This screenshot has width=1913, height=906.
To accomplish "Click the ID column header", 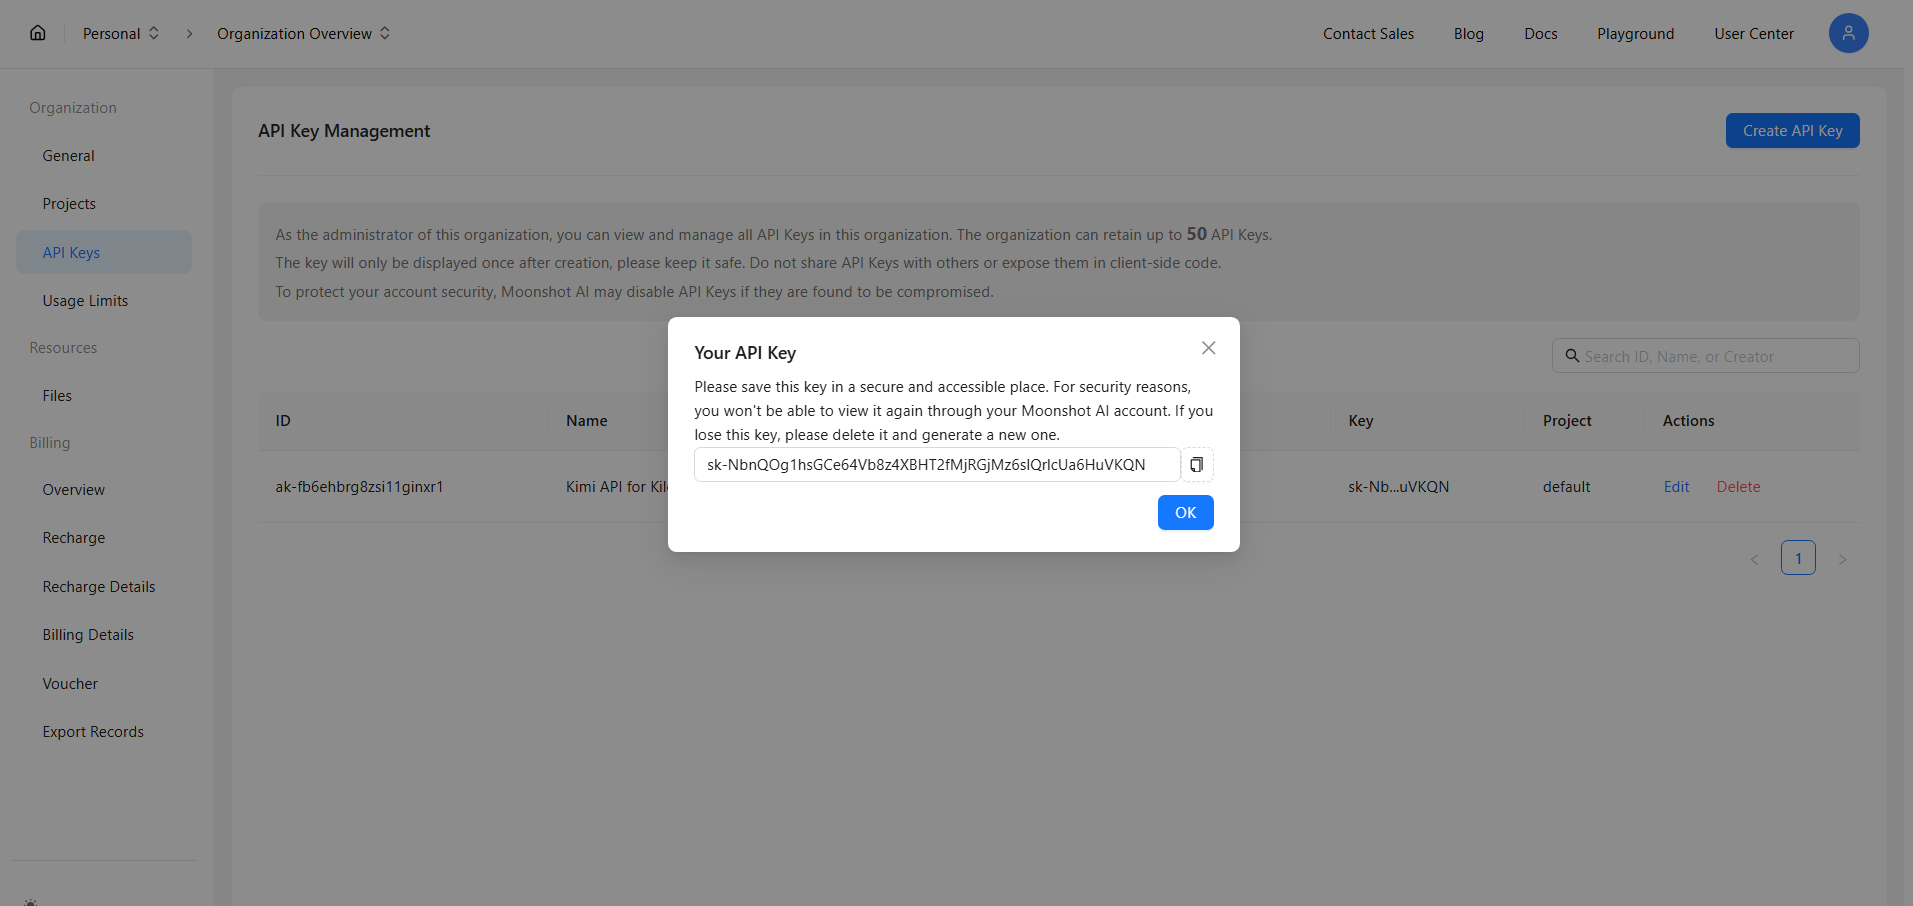I will click(x=283, y=421).
